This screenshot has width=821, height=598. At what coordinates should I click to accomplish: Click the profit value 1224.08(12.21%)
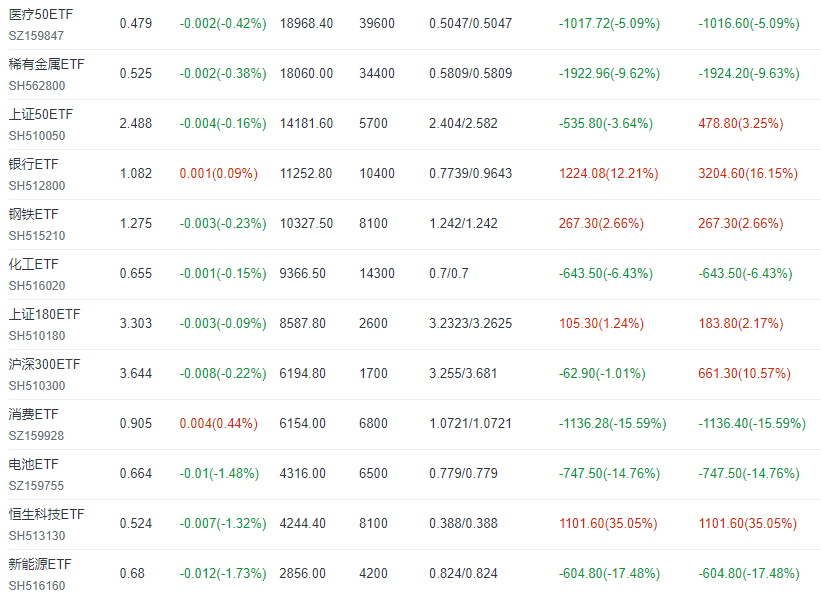point(608,173)
